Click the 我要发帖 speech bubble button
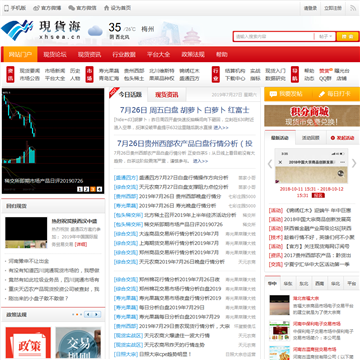 point(287,94)
